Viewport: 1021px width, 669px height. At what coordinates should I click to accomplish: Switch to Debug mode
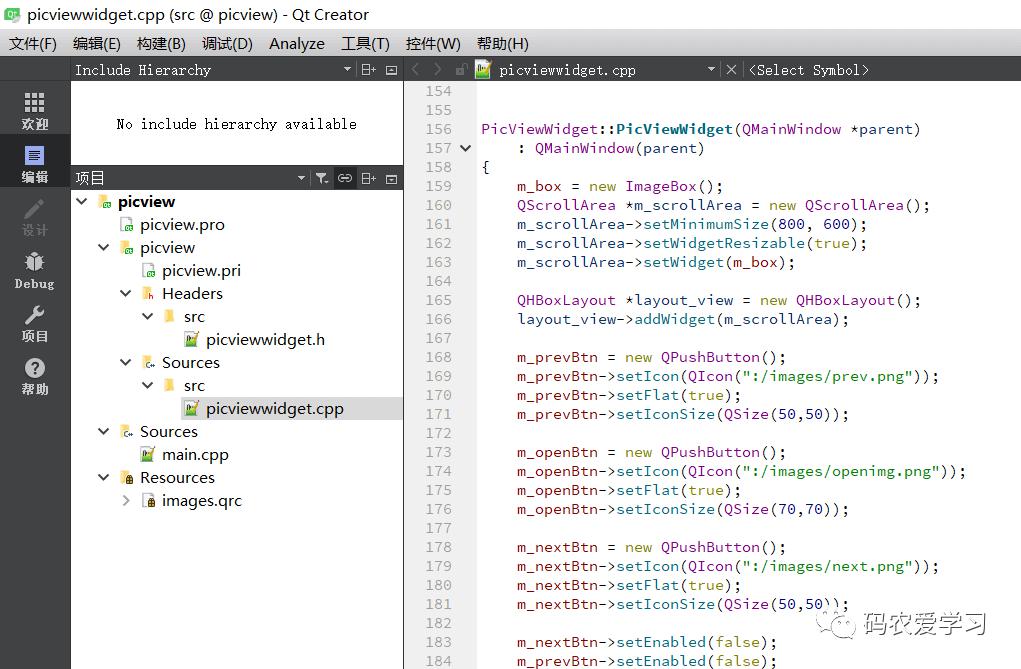pyautogui.click(x=35, y=270)
